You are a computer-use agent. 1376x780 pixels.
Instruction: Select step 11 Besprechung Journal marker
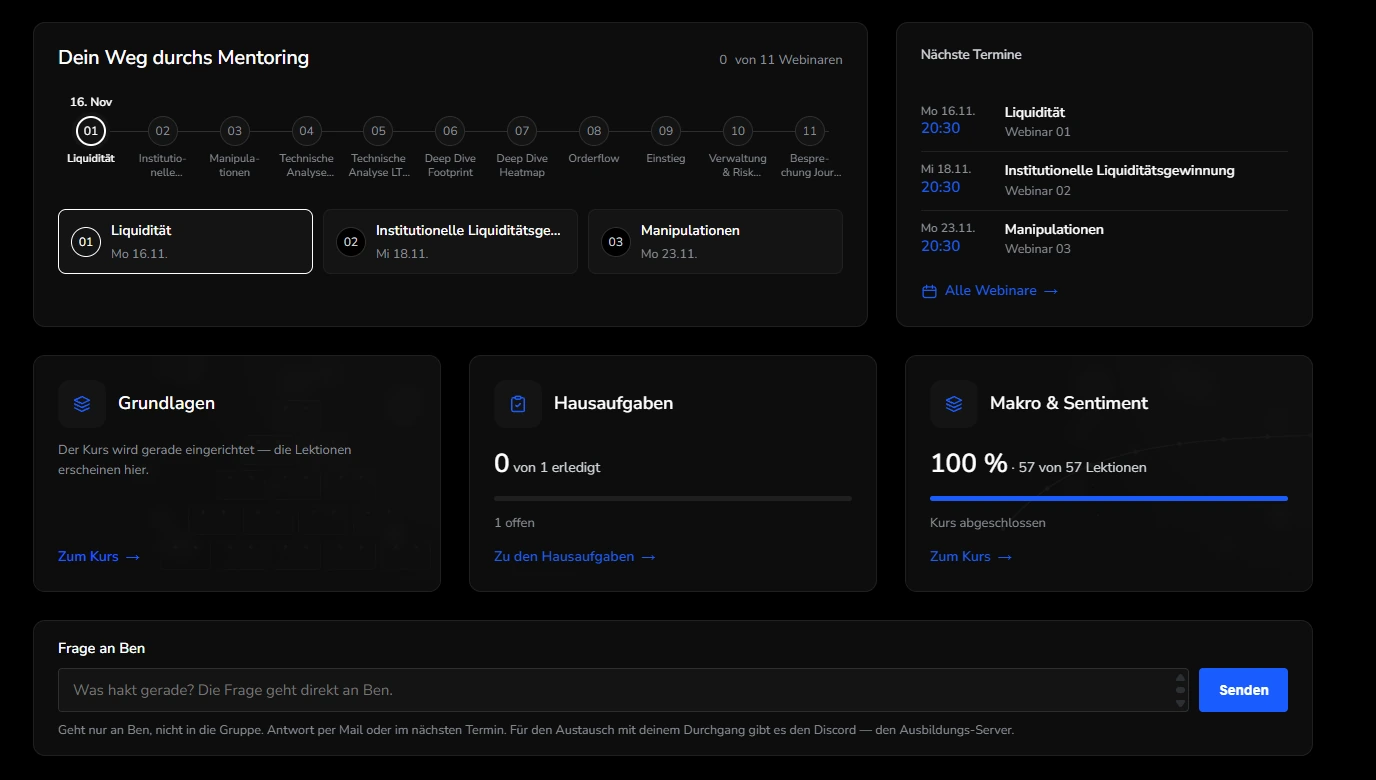[x=809, y=131]
